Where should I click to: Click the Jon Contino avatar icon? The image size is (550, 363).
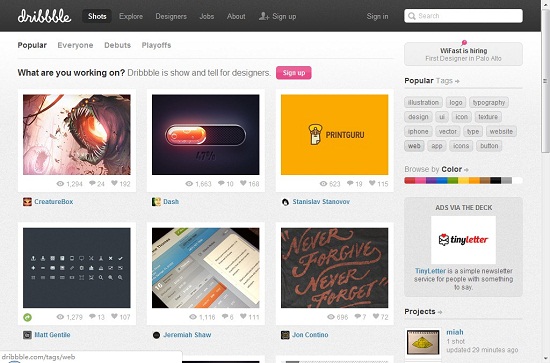tap(285, 335)
